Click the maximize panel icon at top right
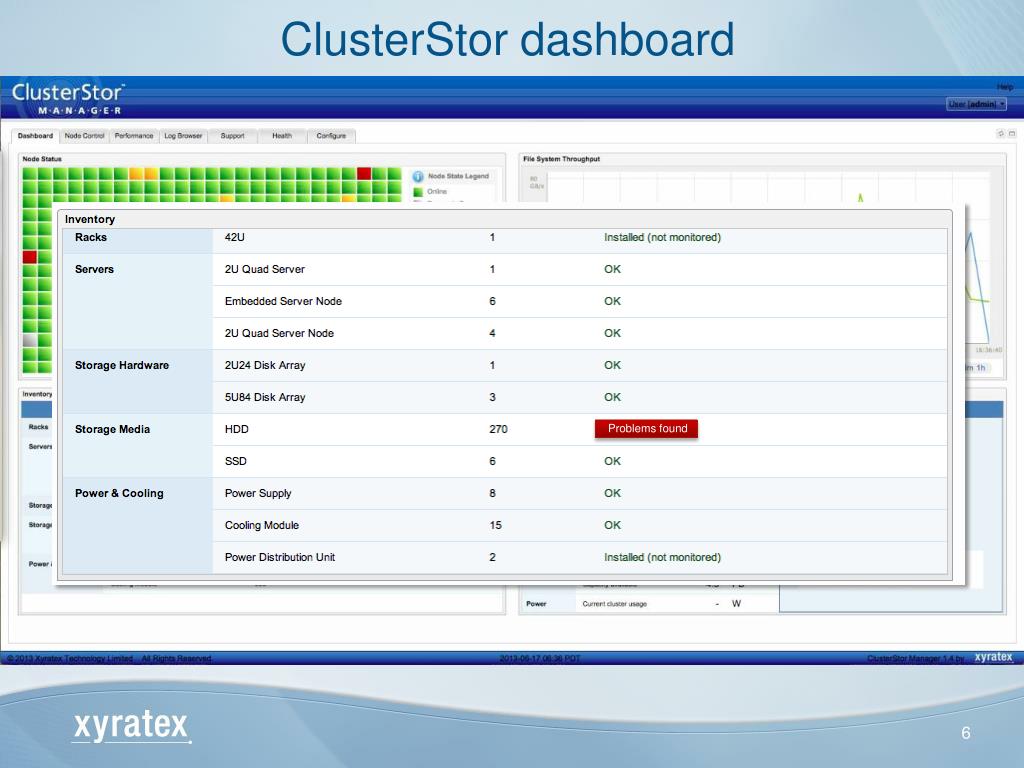Viewport: 1024px width, 768px height. 1012,134
